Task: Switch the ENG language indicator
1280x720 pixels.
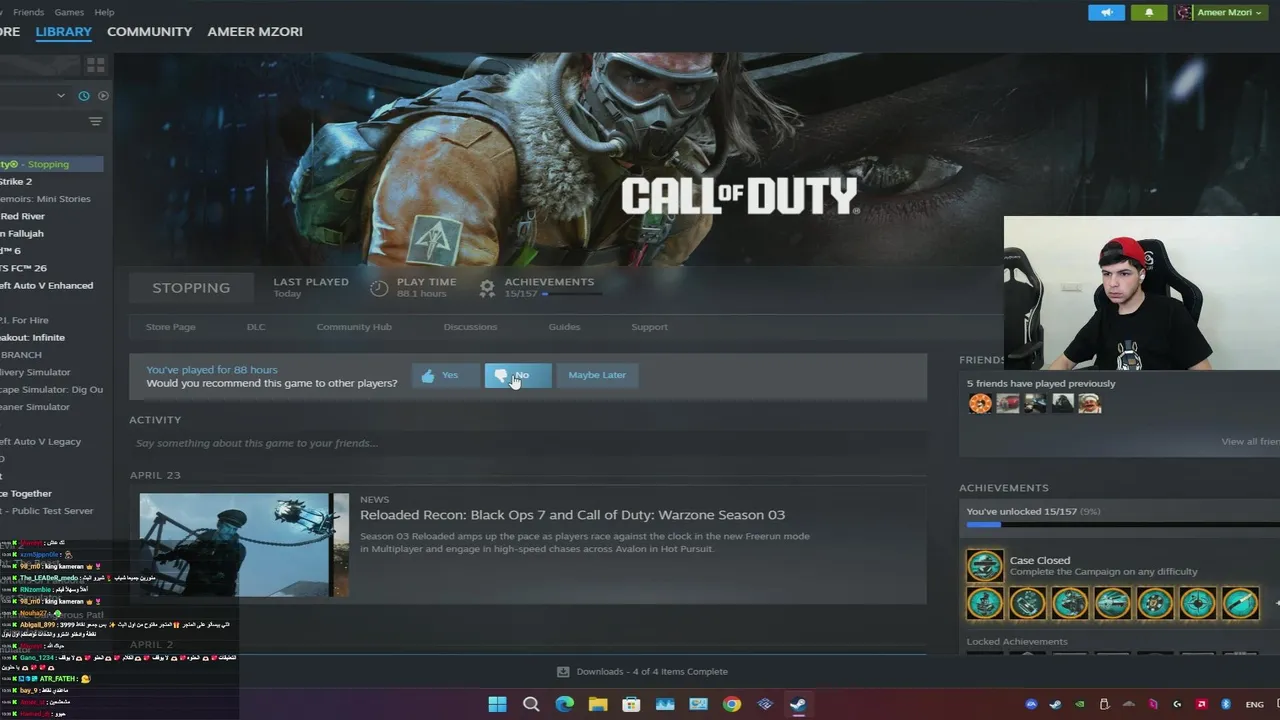Action: [x=1254, y=704]
